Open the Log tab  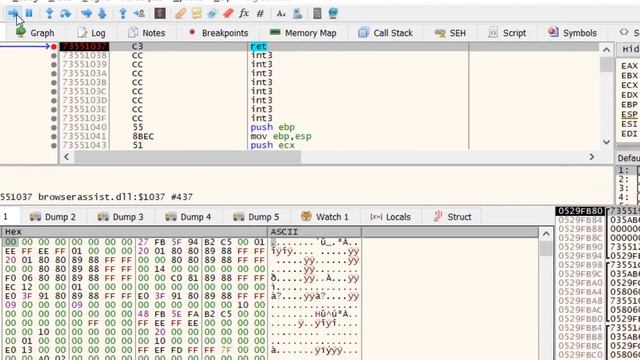(91, 33)
